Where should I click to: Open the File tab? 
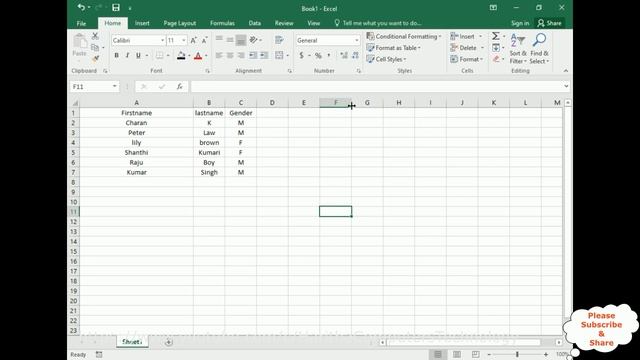81,23
